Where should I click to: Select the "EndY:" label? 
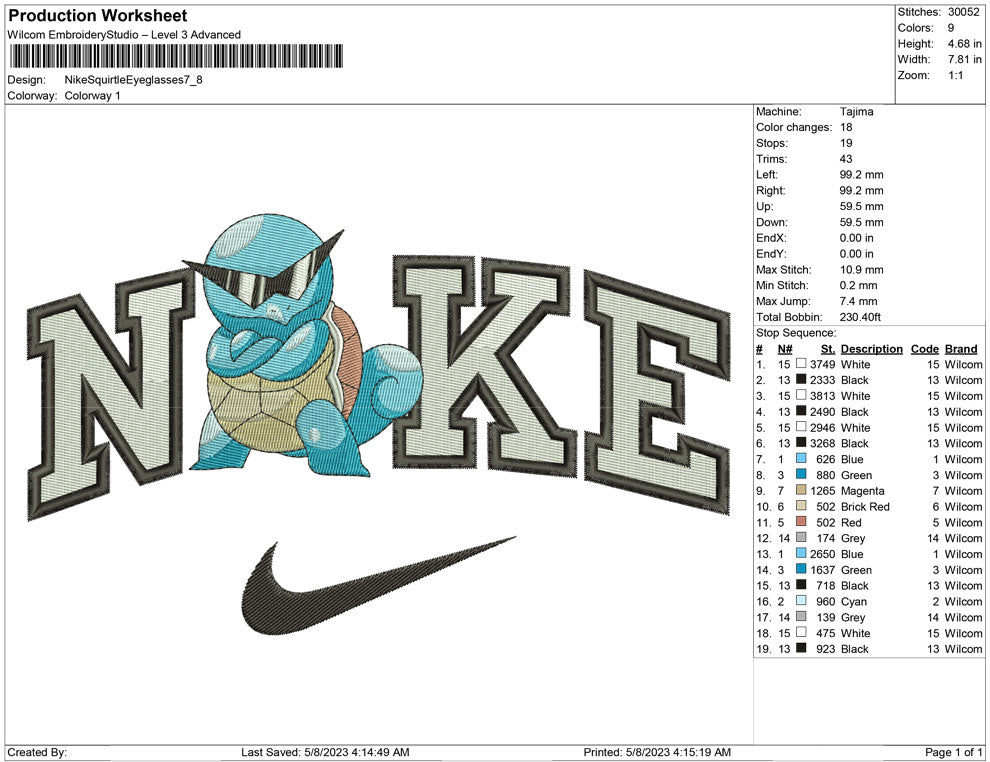(x=771, y=254)
